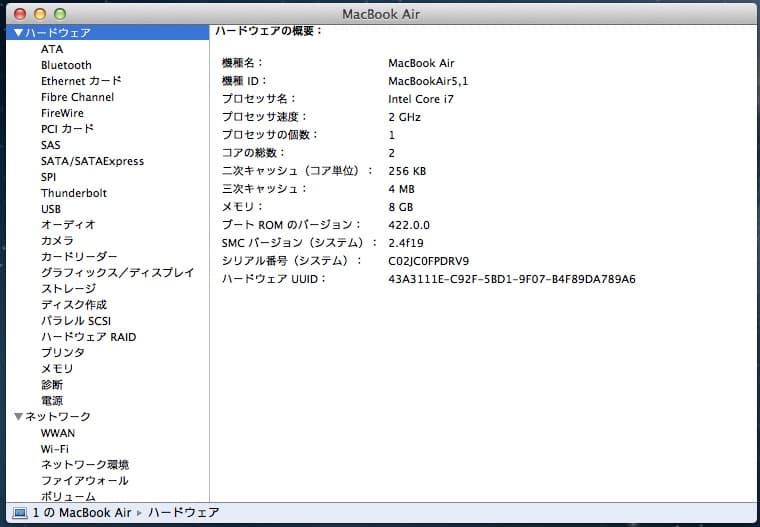760x527 pixels.
Task: Select ディスク作成 entry
Action: (74, 304)
